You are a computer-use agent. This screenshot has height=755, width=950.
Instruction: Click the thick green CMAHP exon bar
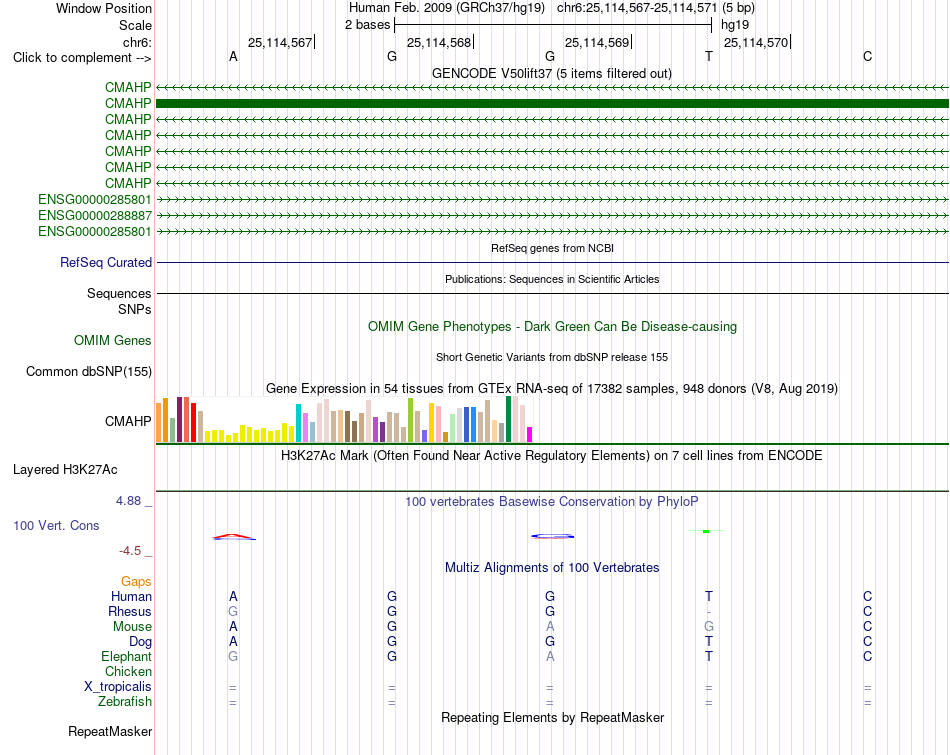553,104
